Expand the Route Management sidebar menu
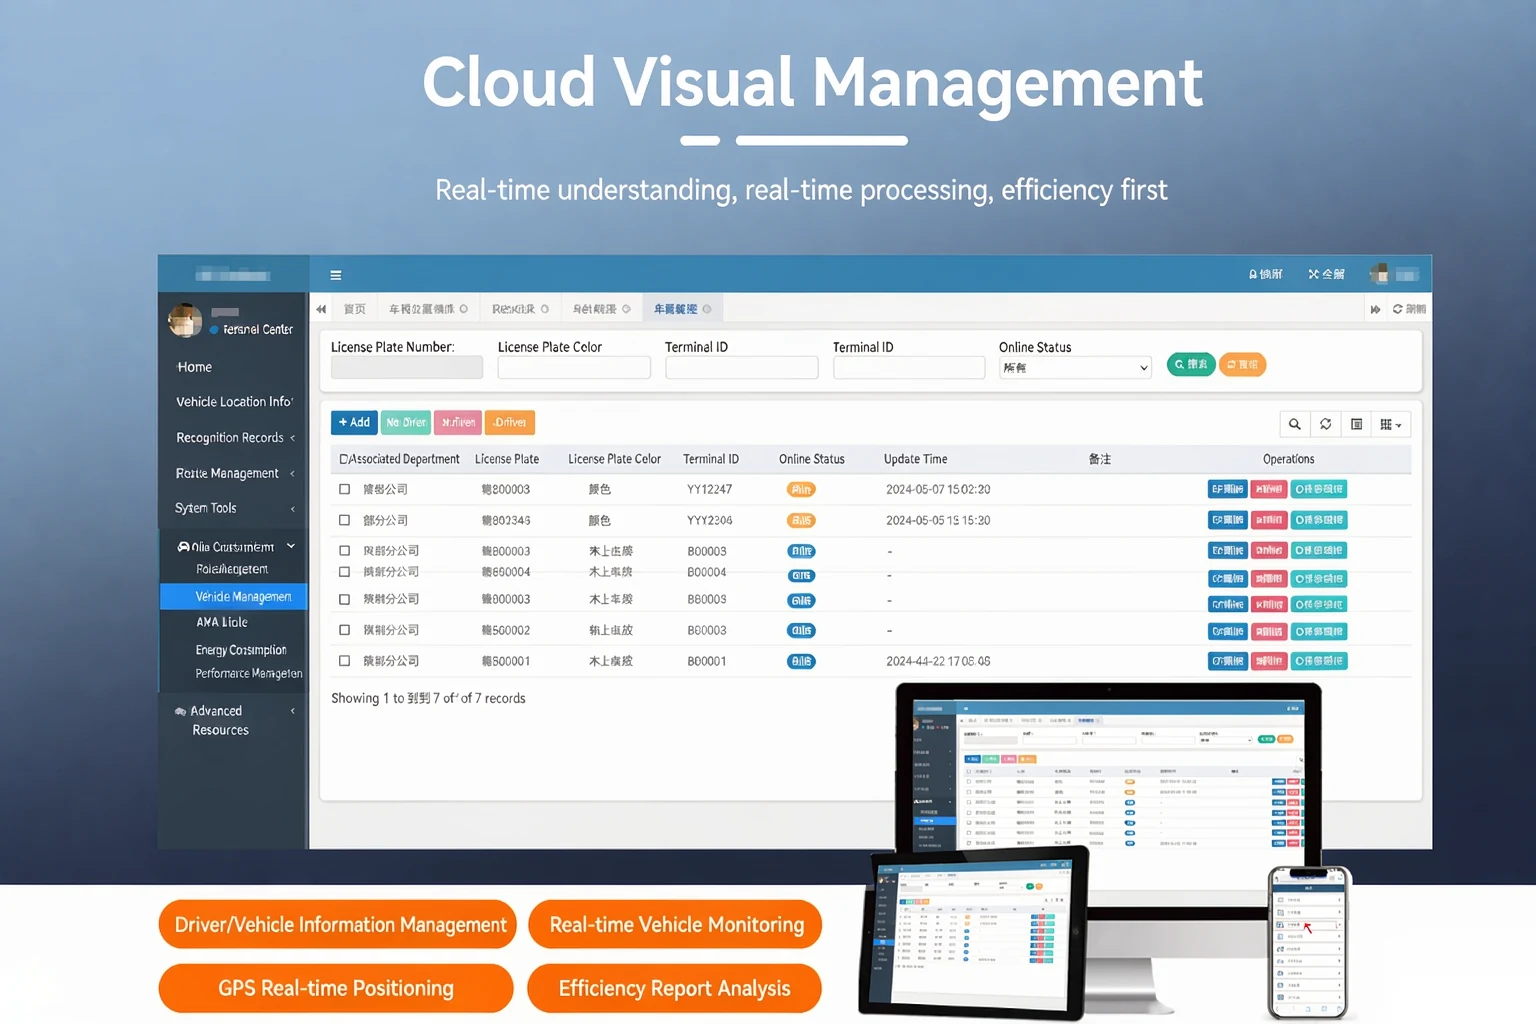This screenshot has width=1536, height=1024. point(233,473)
